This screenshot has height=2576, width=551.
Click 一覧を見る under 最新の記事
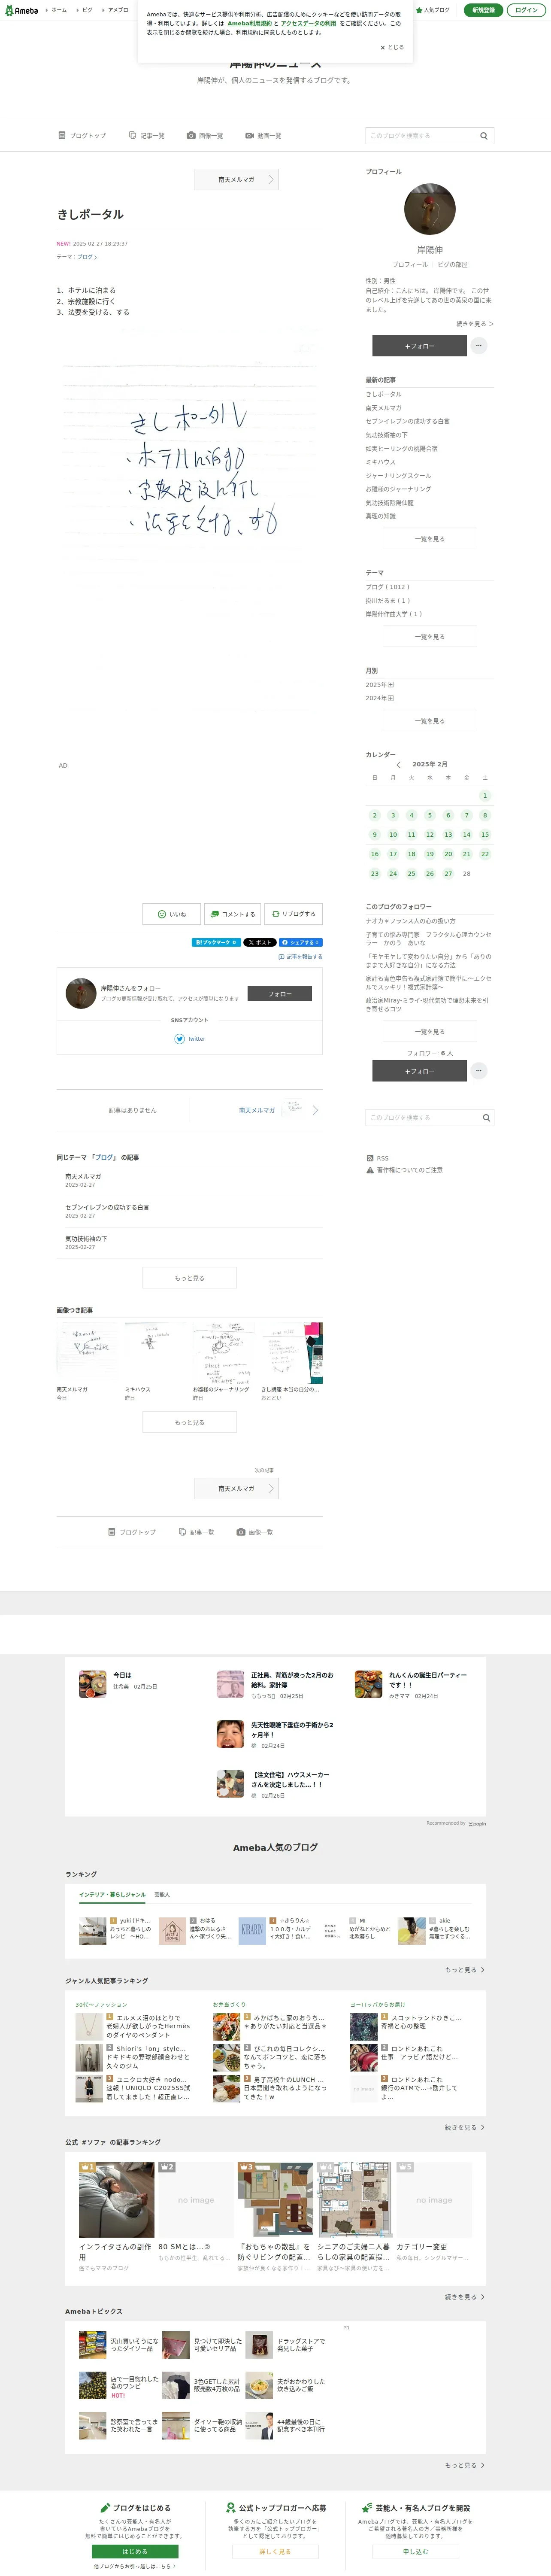tap(430, 538)
